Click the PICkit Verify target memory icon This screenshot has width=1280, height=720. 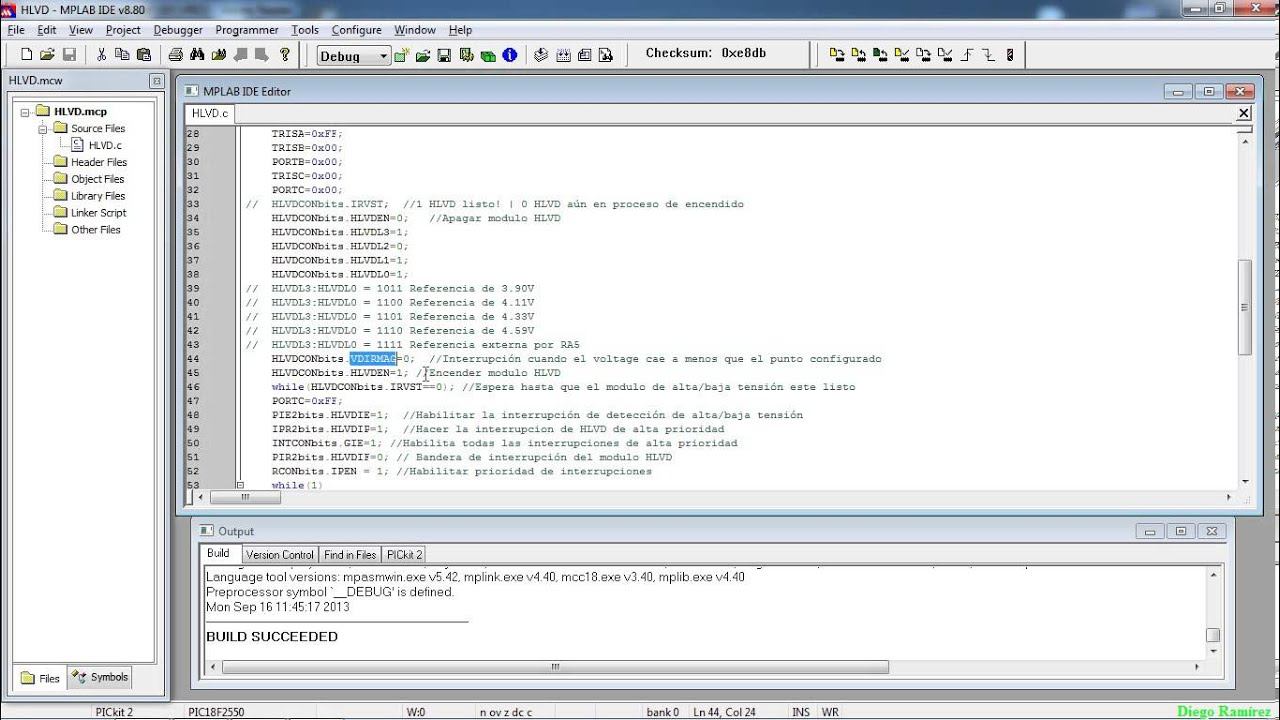902,55
